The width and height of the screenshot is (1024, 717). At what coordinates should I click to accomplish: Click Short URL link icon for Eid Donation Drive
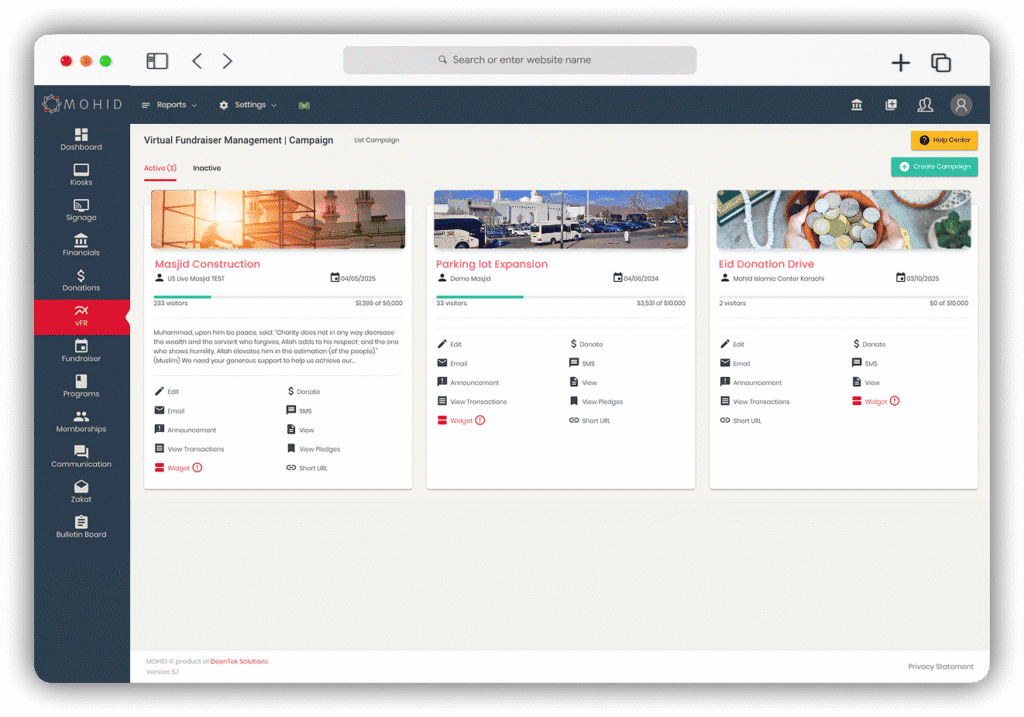tap(726, 421)
